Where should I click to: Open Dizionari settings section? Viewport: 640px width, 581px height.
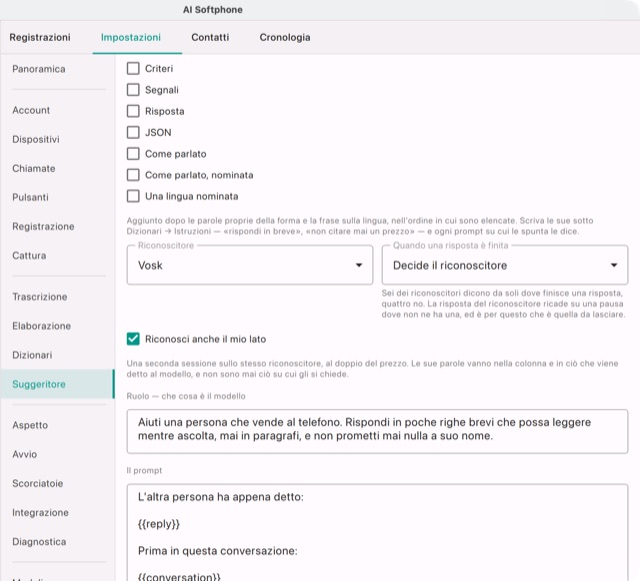pos(32,355)
